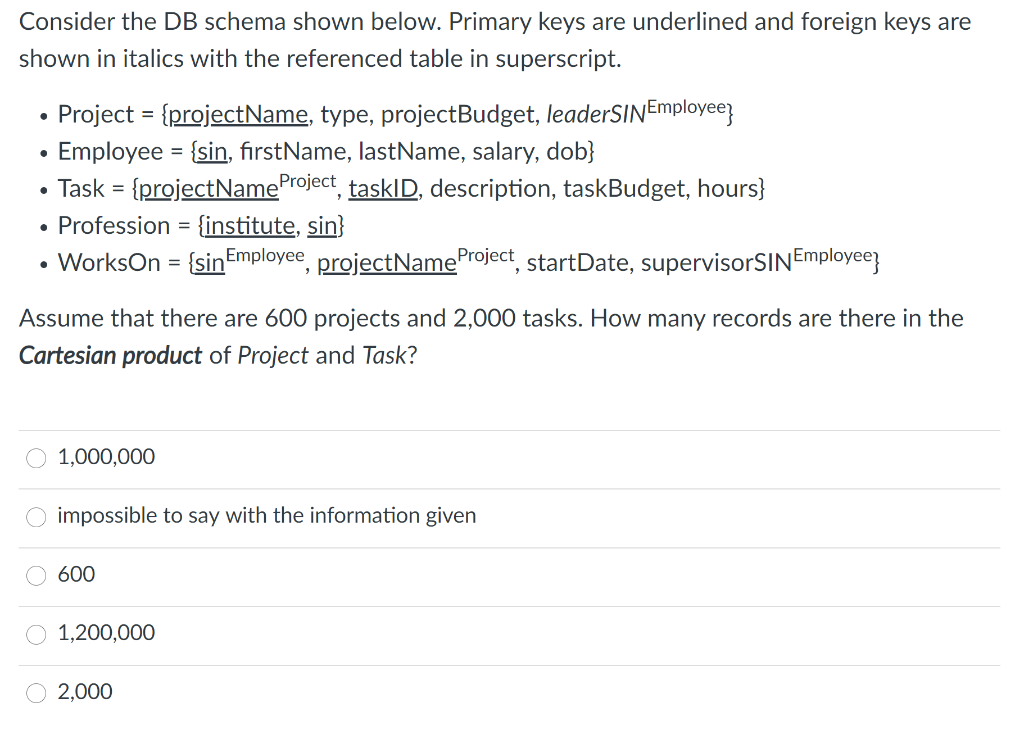Click the radio circle before 1,000,000
The image size is (1024, 739).
coord(36,458)
